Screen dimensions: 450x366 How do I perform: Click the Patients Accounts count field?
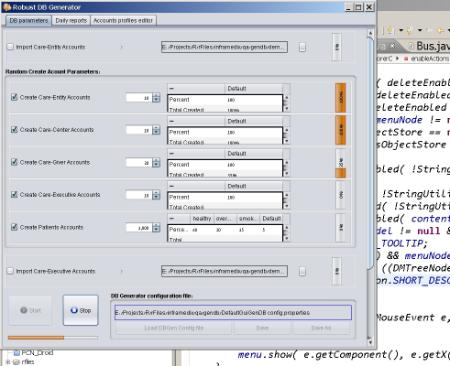point(139,228)
